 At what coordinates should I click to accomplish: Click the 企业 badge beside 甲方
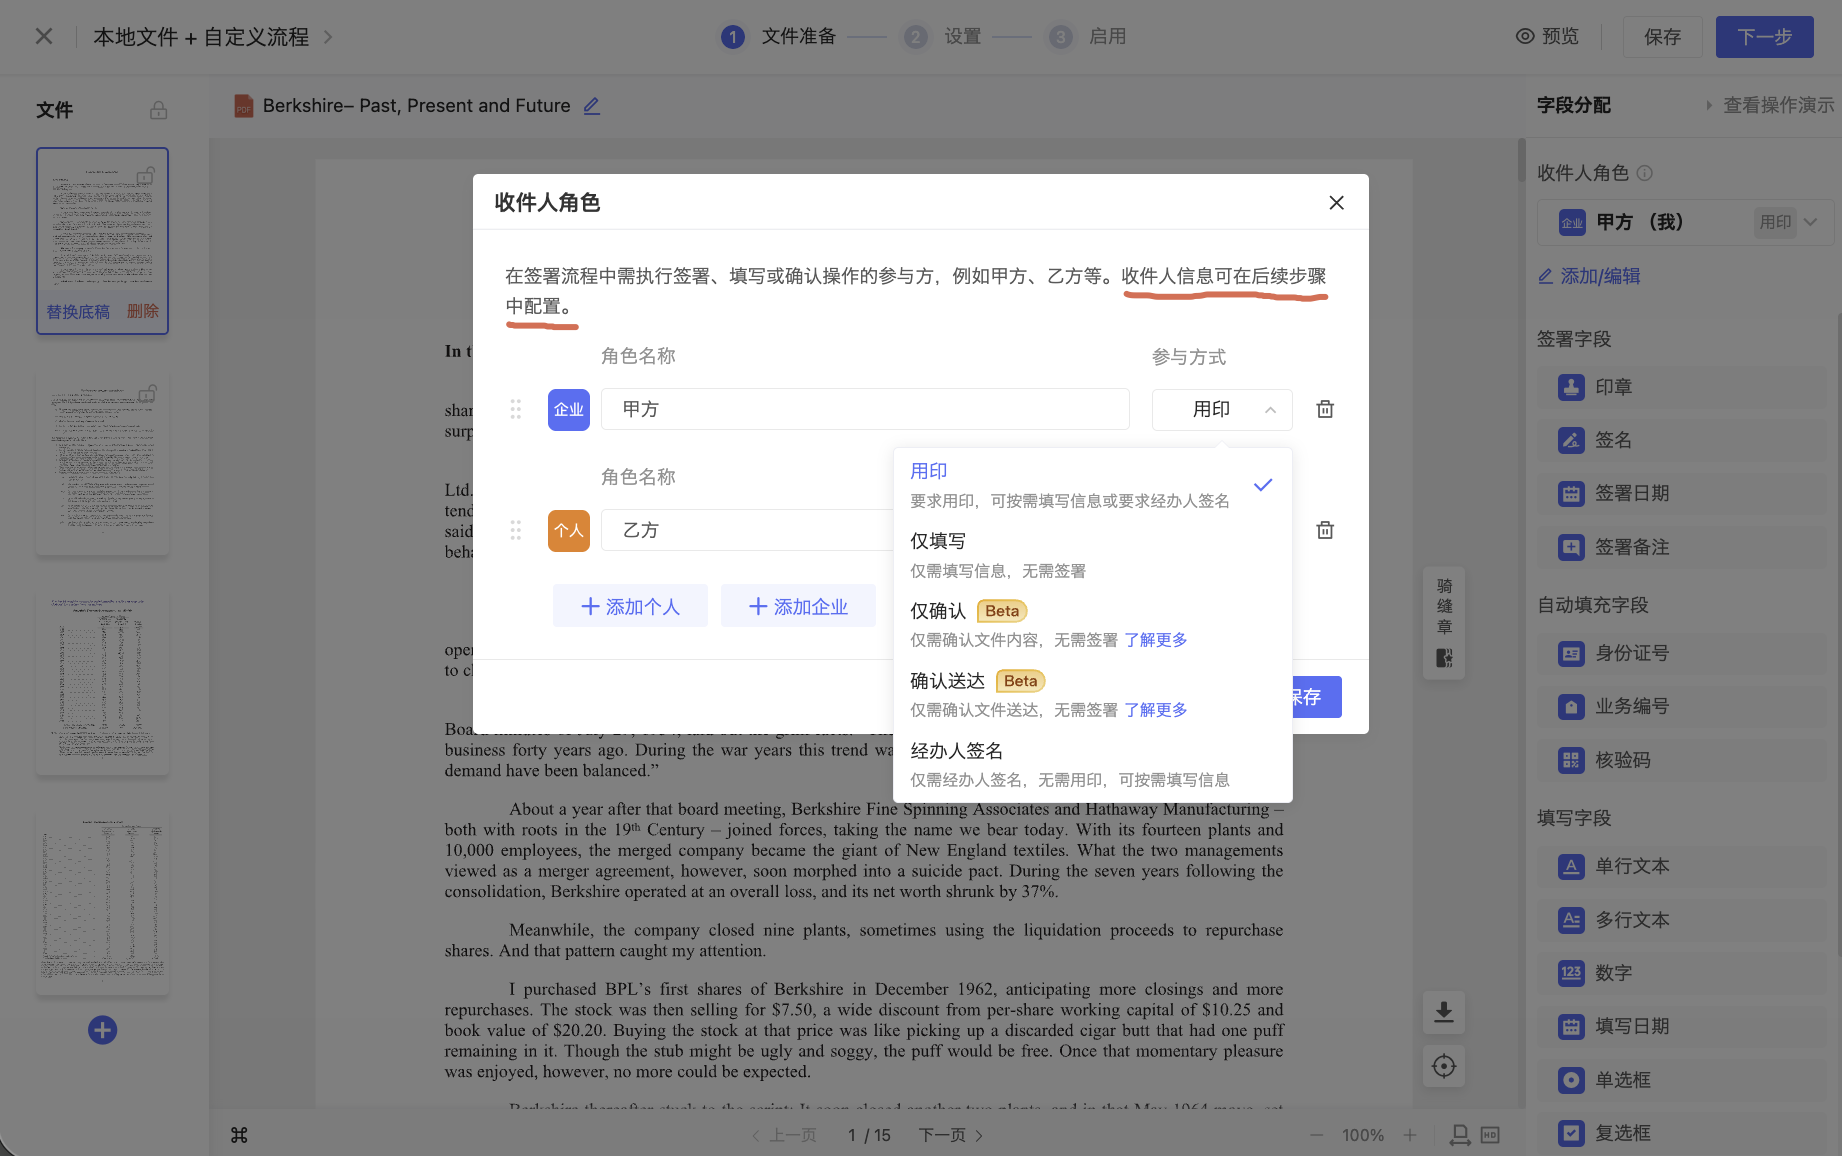569,409
